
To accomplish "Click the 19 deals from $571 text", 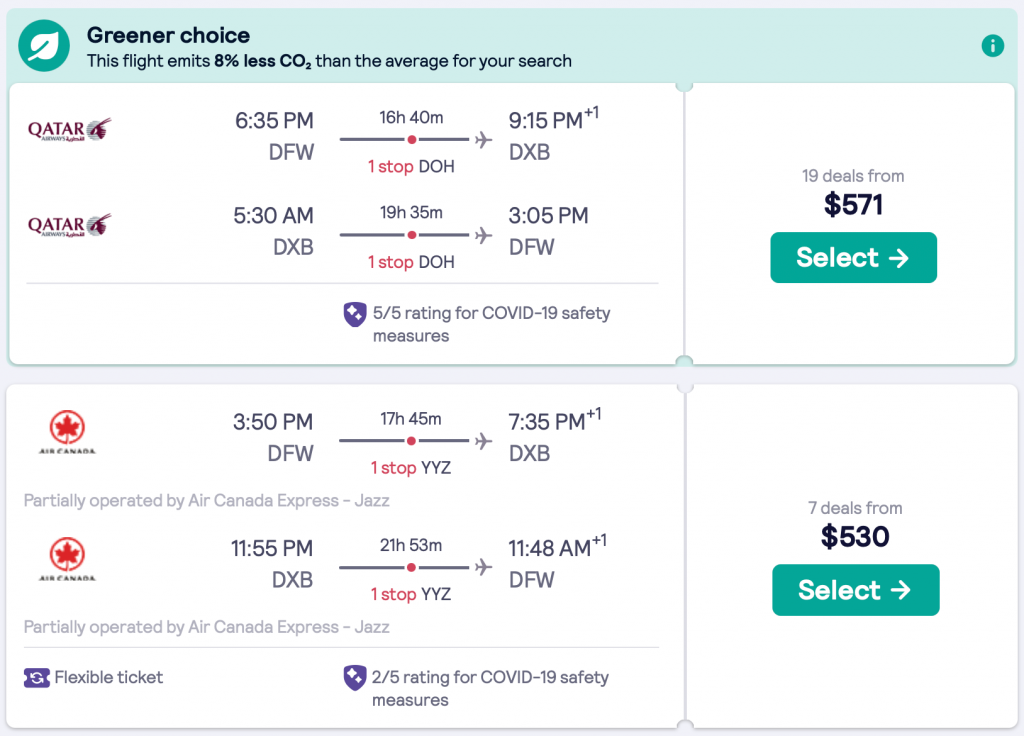I will click(853, 190).
